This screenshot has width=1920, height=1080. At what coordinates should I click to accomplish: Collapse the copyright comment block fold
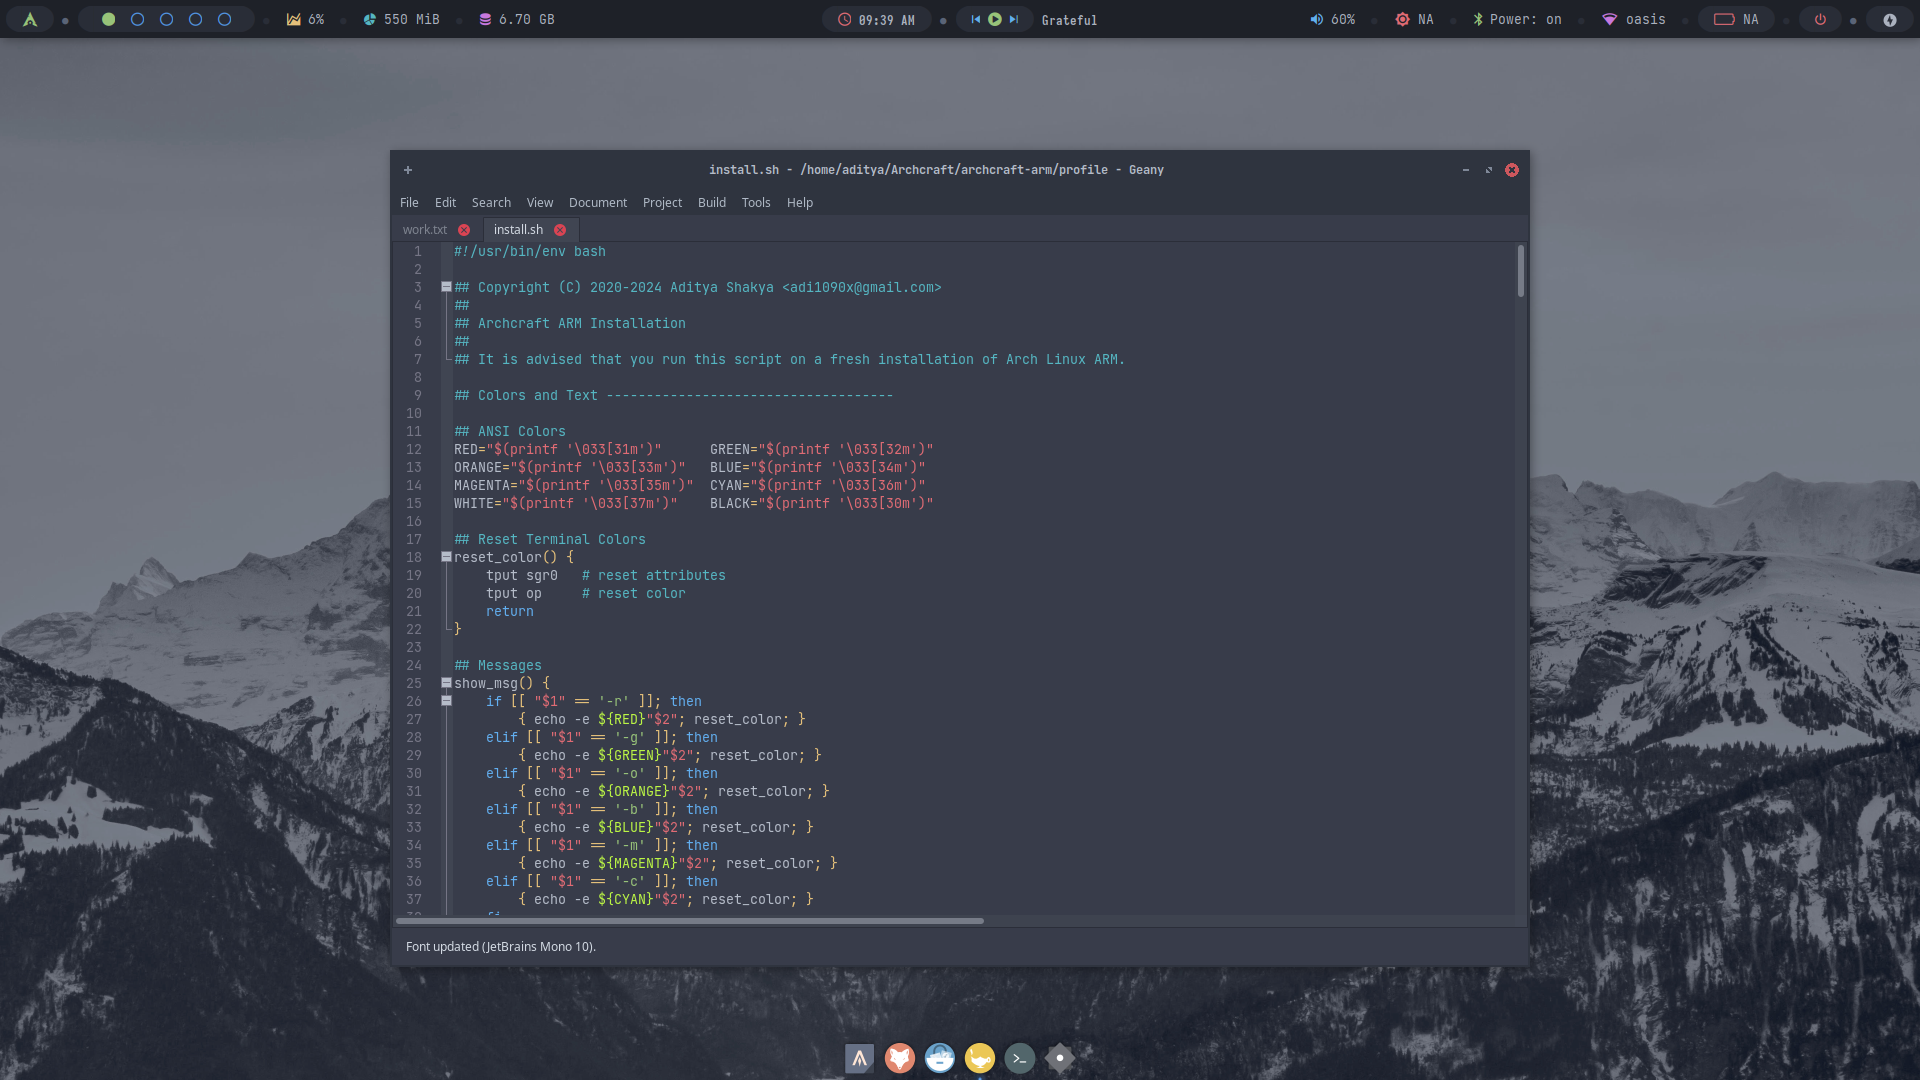(x=446, y=287)
